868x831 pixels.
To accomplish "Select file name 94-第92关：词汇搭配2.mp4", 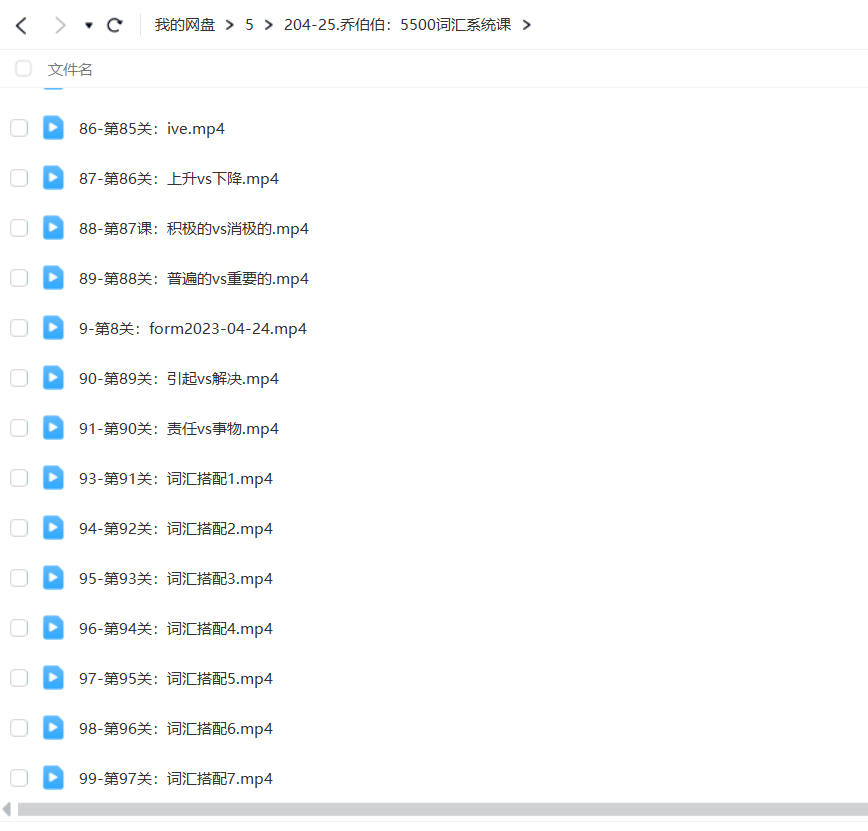I will [x=176, y=529].
